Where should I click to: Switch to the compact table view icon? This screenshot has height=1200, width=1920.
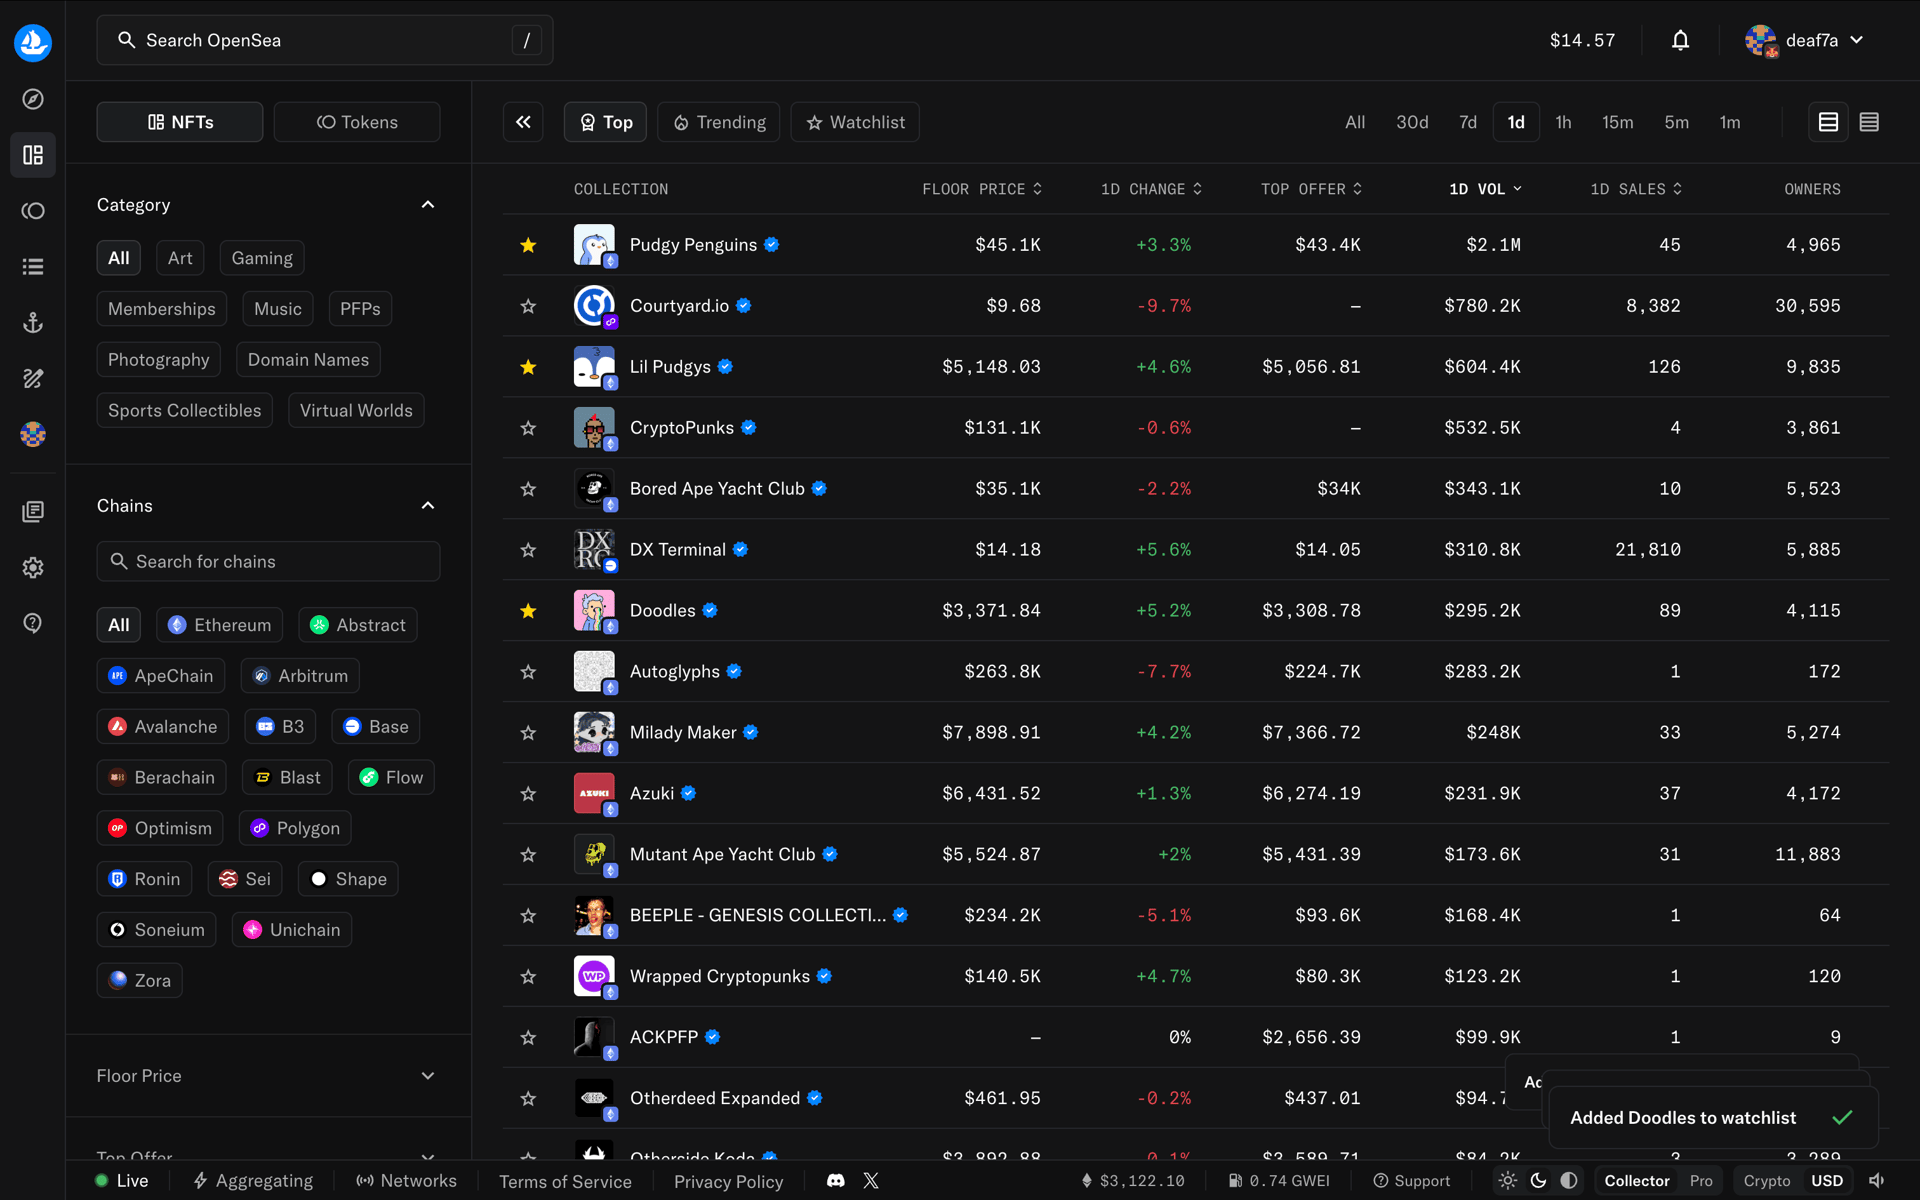click(1869, 122)
